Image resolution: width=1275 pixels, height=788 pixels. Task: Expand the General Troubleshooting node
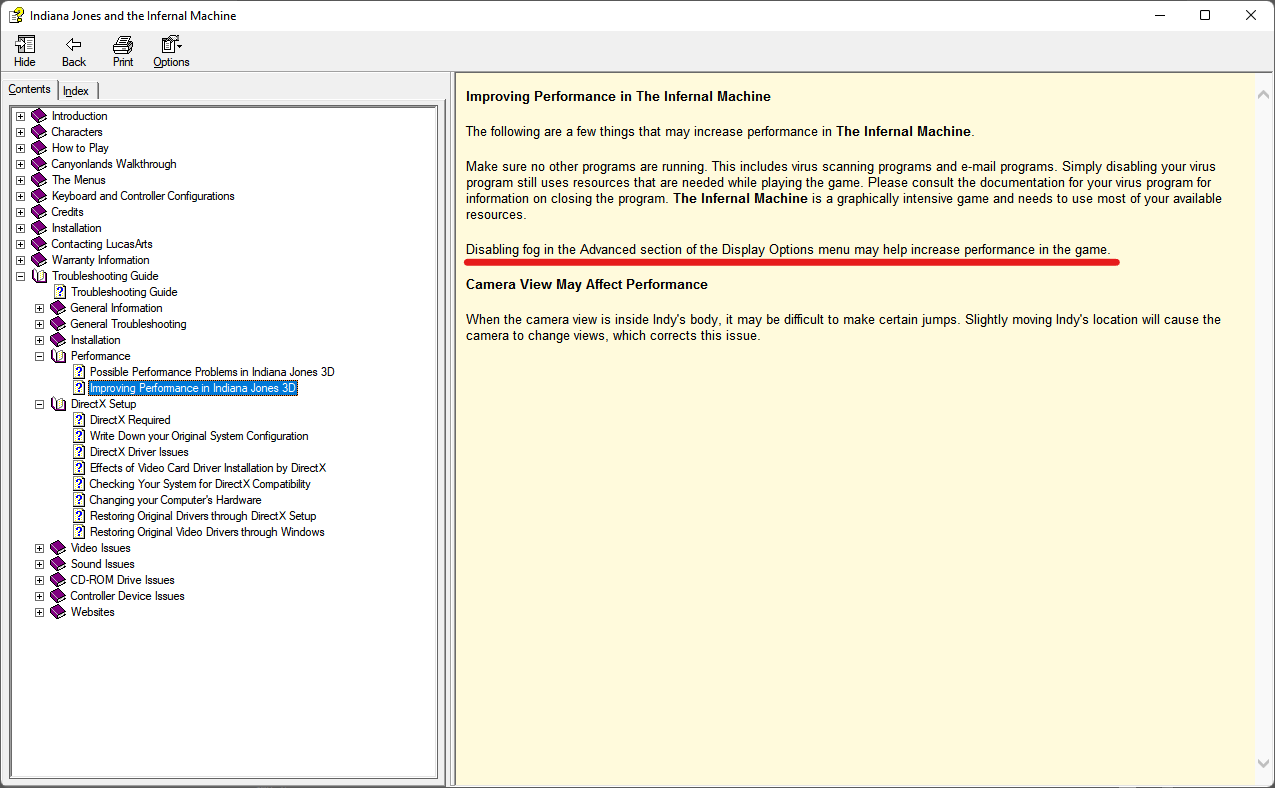pyautogui.click(x=40, y=324)
